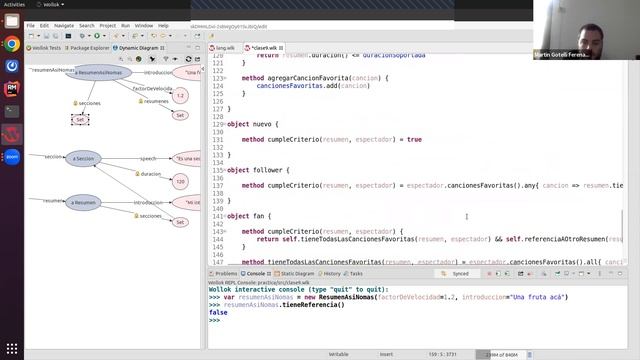
Task: Open Terminal from the dock
Action: pyautogui.click(x=12, y=111)
